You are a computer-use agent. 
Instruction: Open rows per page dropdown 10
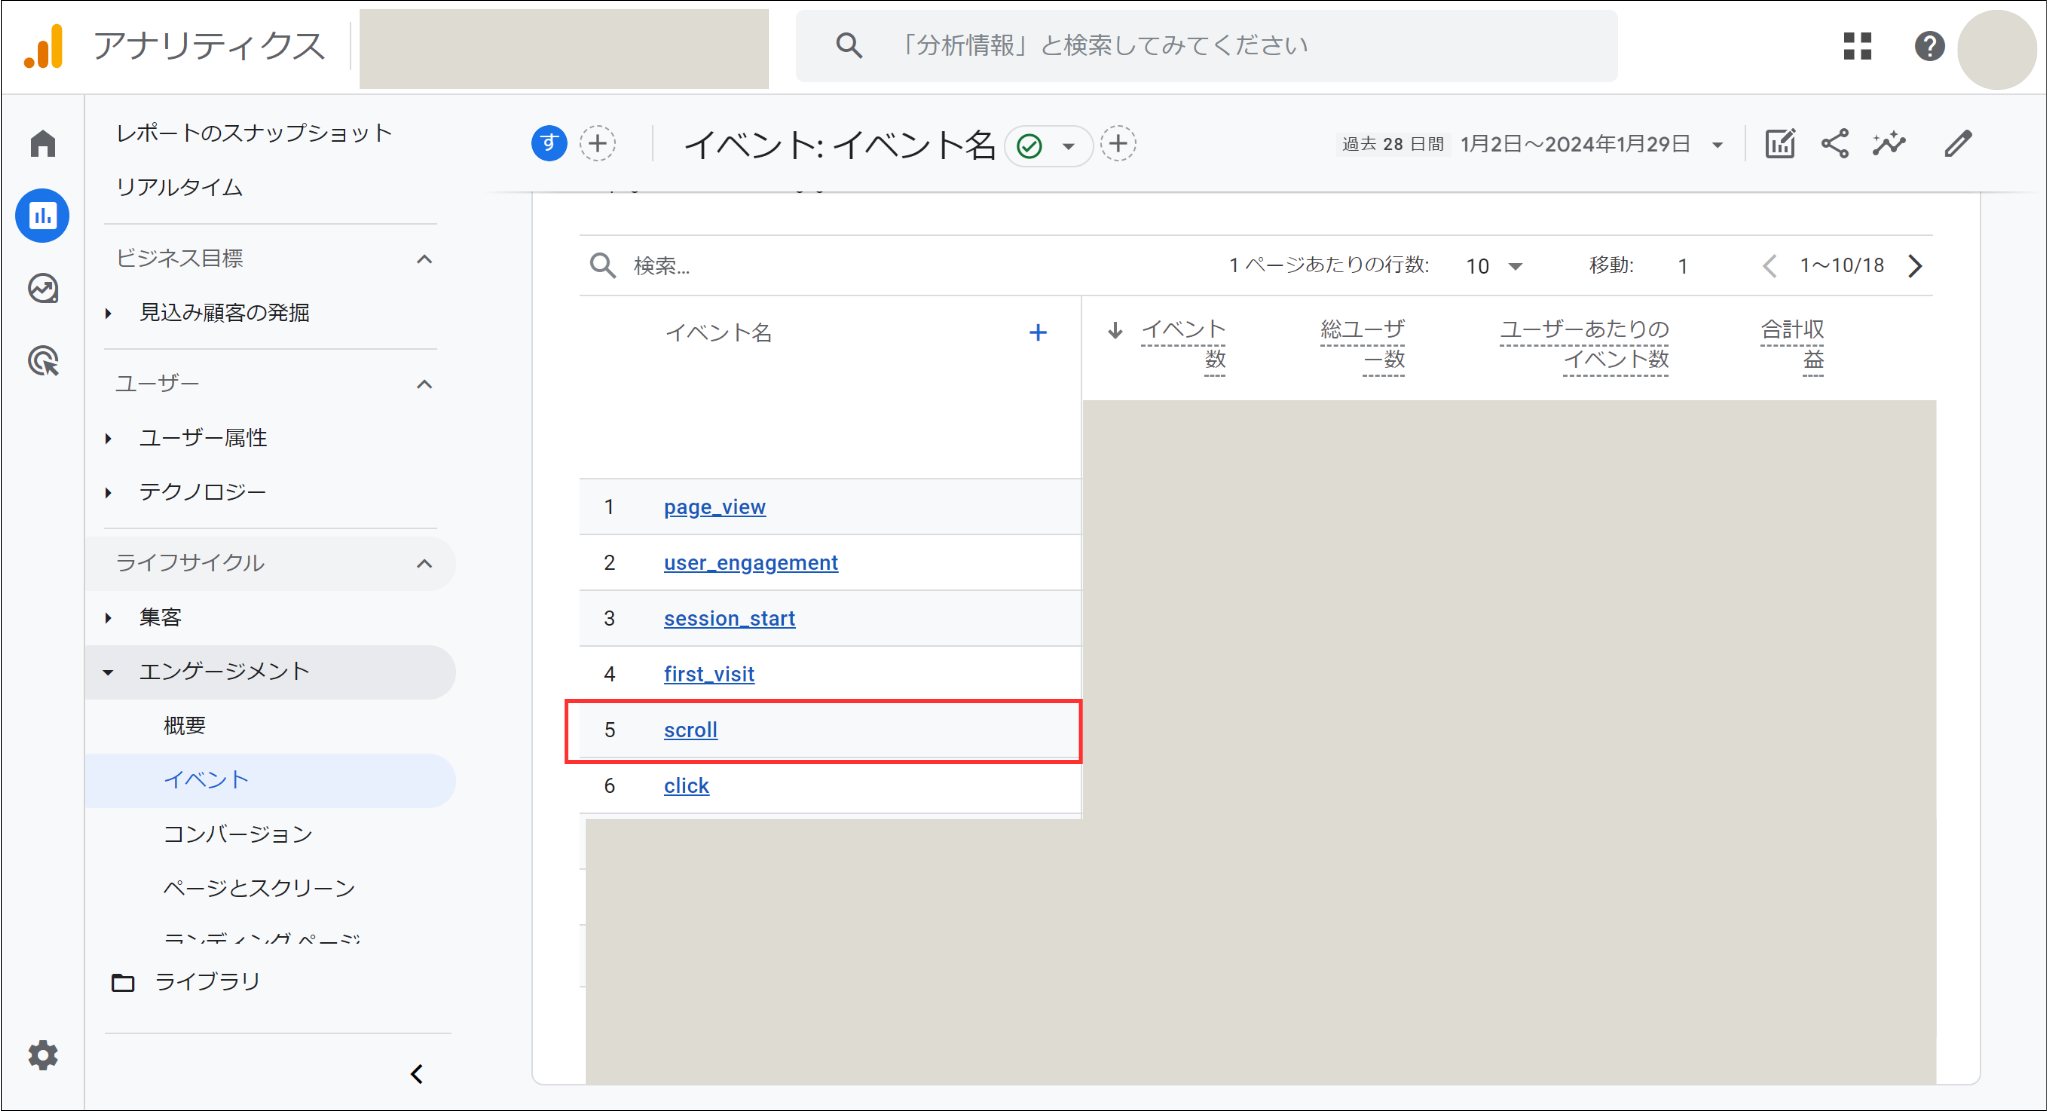1494,266
